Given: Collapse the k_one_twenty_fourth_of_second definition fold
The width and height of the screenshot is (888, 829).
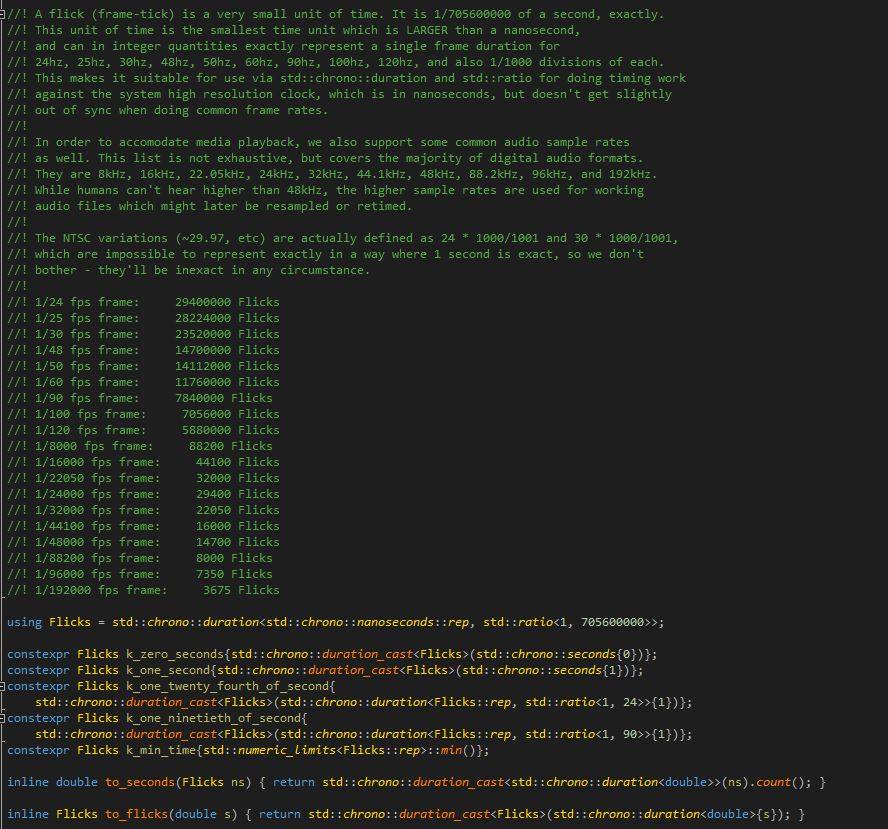Looking at the screenshot, I should coord(2,686).
